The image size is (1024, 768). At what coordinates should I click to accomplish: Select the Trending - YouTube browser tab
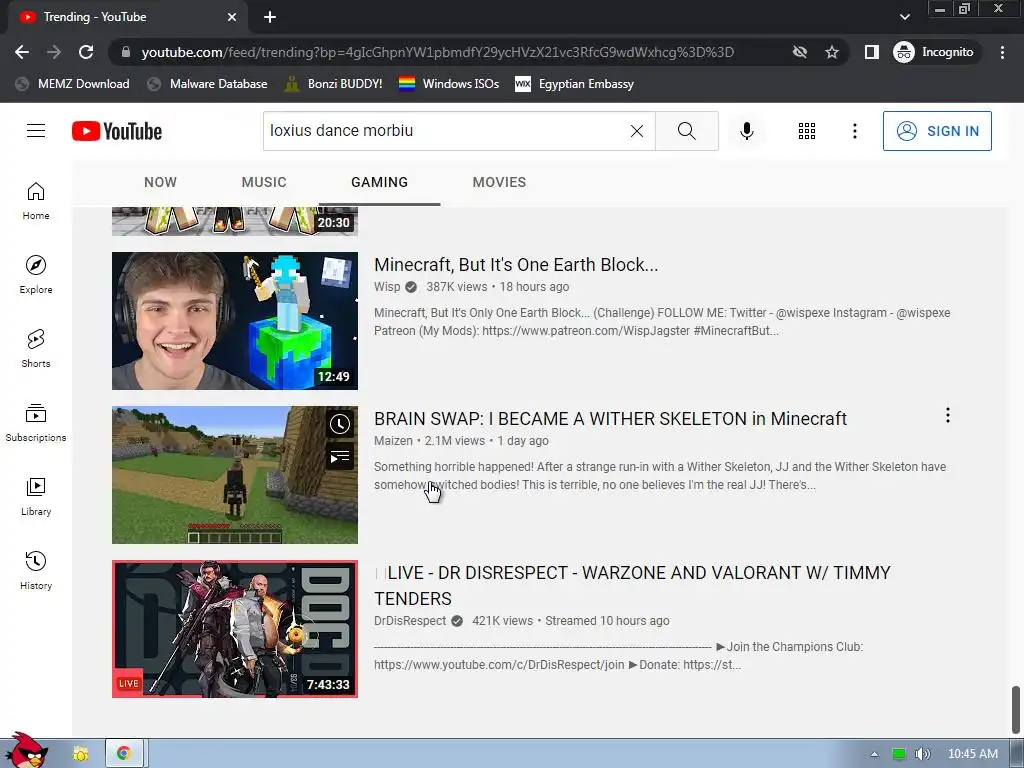127,17
